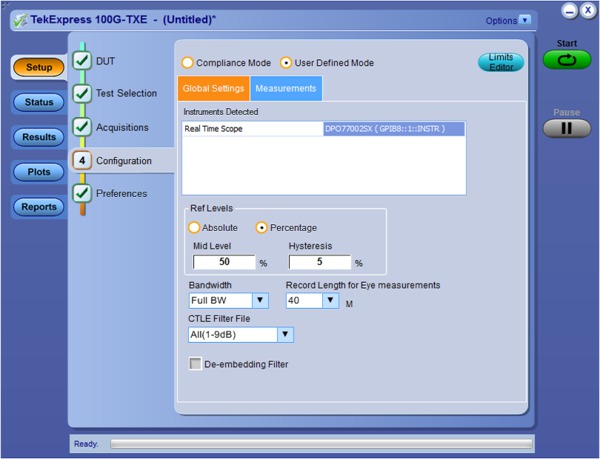Image resolution: width=600 pixels, height=459 pixels.
Task: Click the DUT step checkmark icon
Action: 83,61
